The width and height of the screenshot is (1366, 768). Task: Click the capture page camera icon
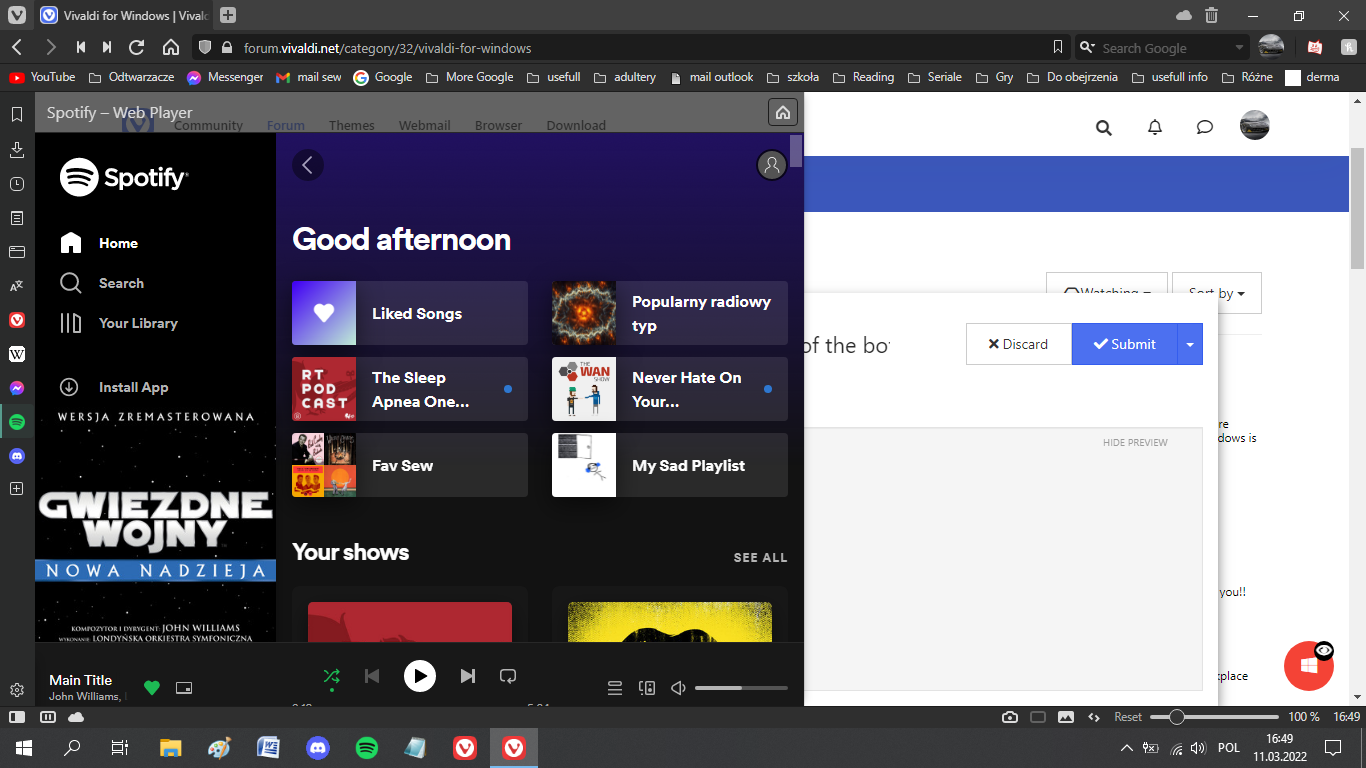1010,717
